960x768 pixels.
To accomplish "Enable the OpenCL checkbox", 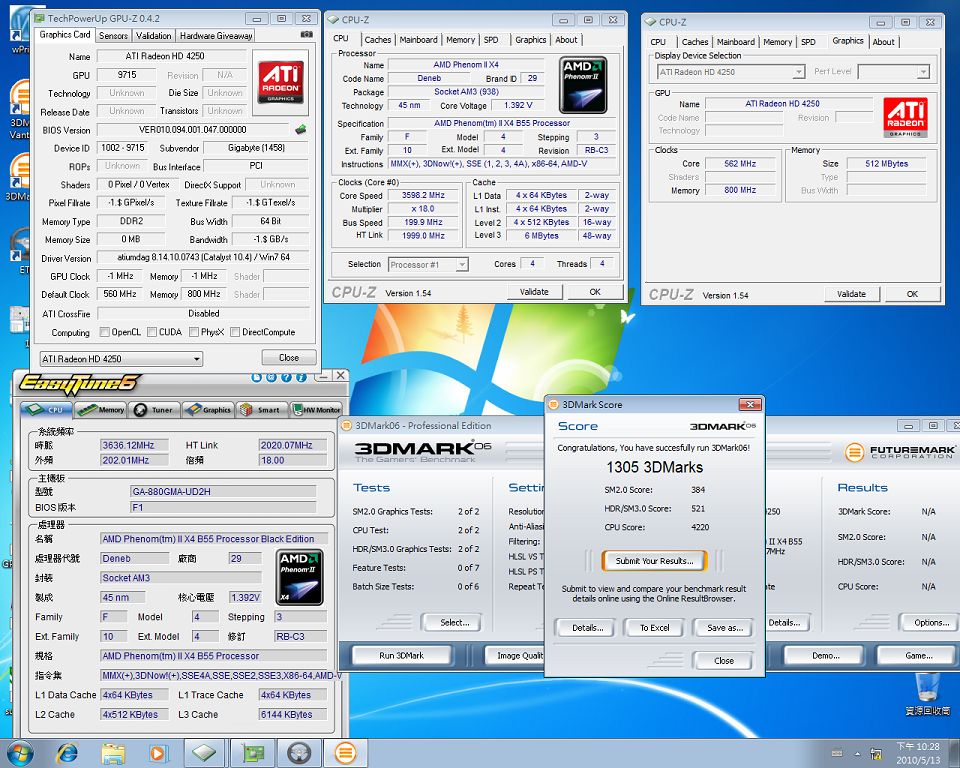I will (105, 332).
